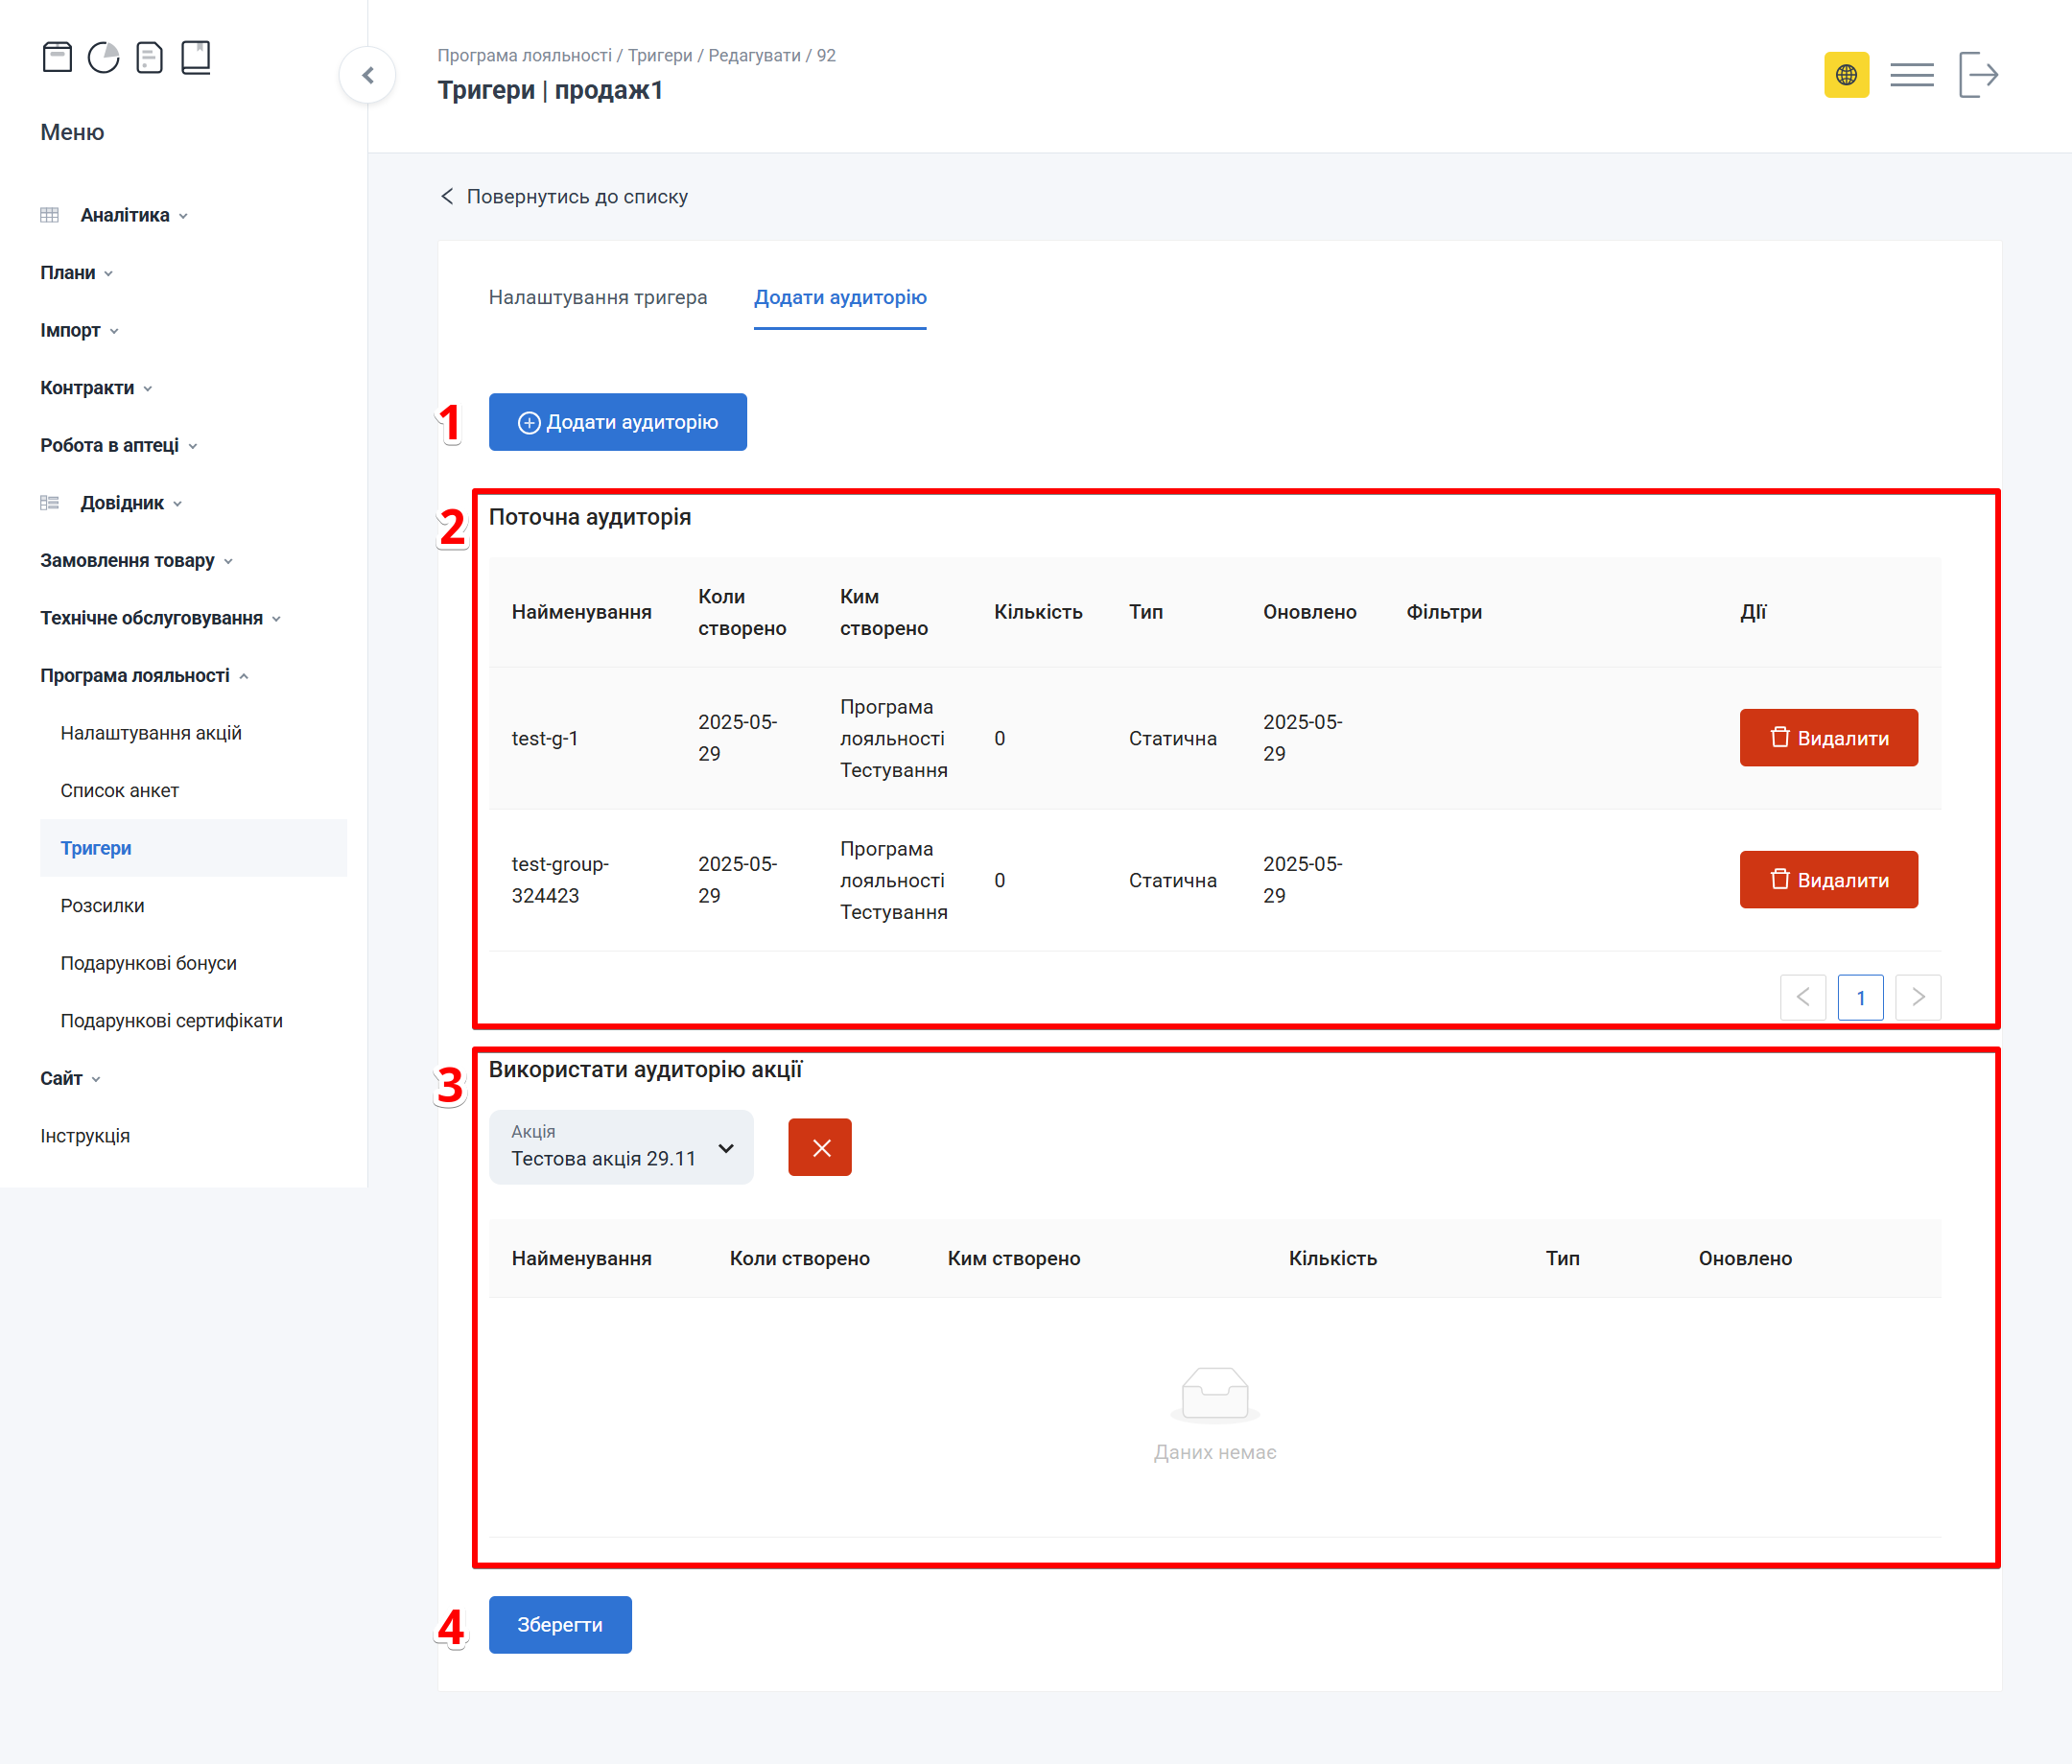2072x1764 pixels.
Task: Expand the Аналітика menu section
Action: (126, 215)
